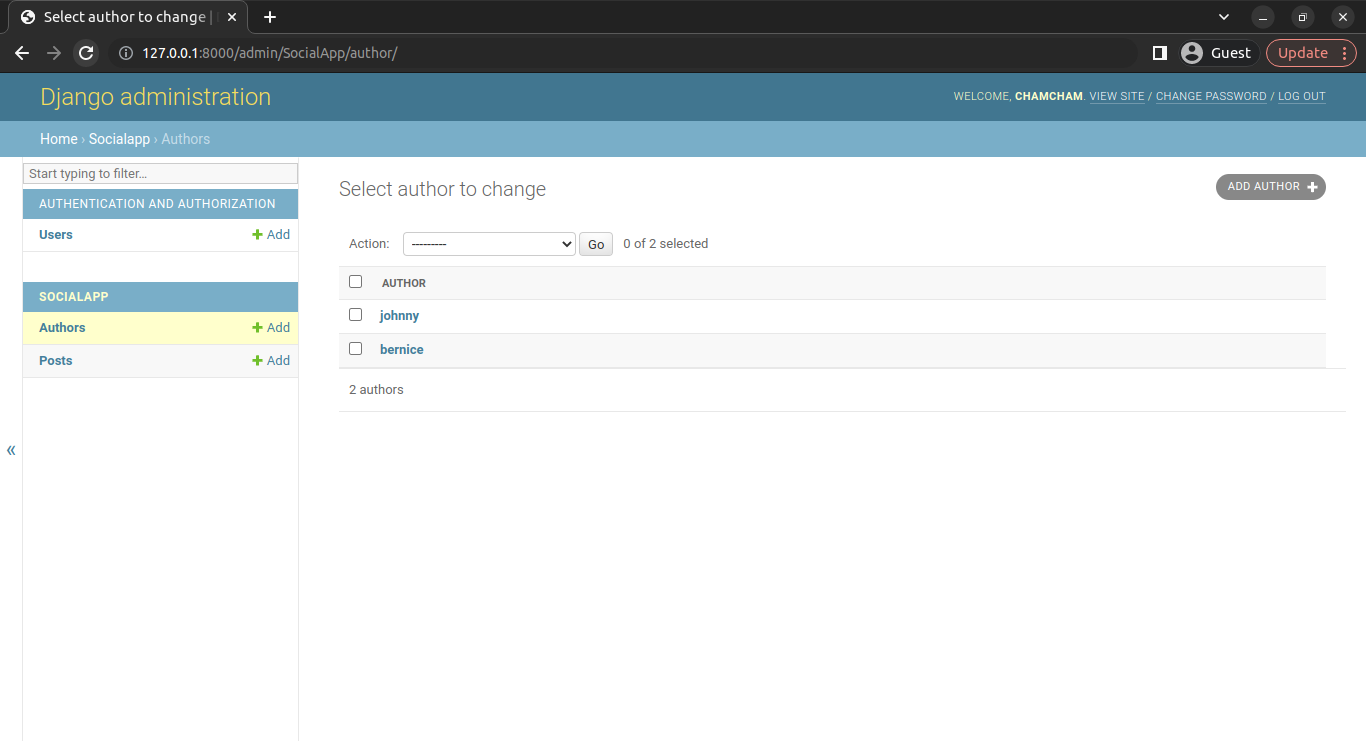Reload the page with refresh icon
This screenshot has width=1366, height=741.
tap(86, 53)
